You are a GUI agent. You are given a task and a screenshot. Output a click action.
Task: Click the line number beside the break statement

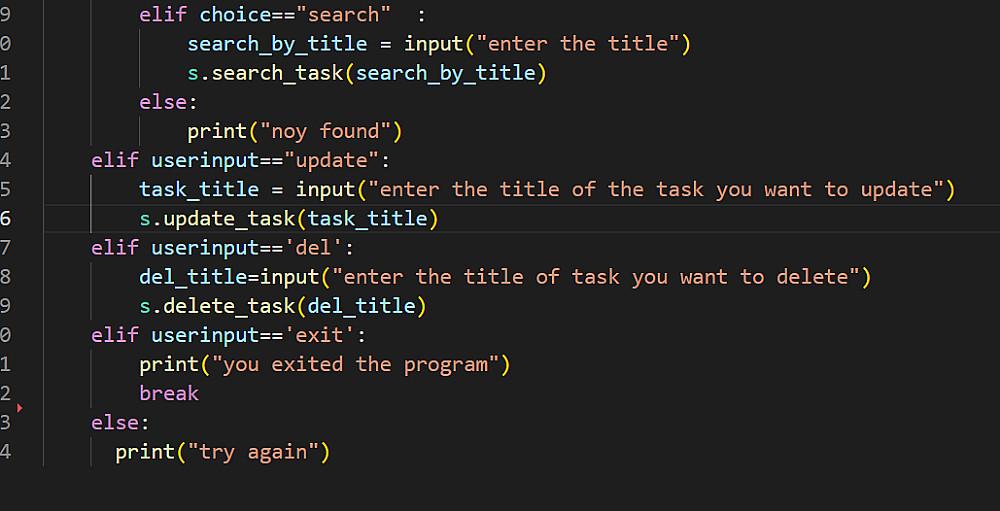[6, 393]
